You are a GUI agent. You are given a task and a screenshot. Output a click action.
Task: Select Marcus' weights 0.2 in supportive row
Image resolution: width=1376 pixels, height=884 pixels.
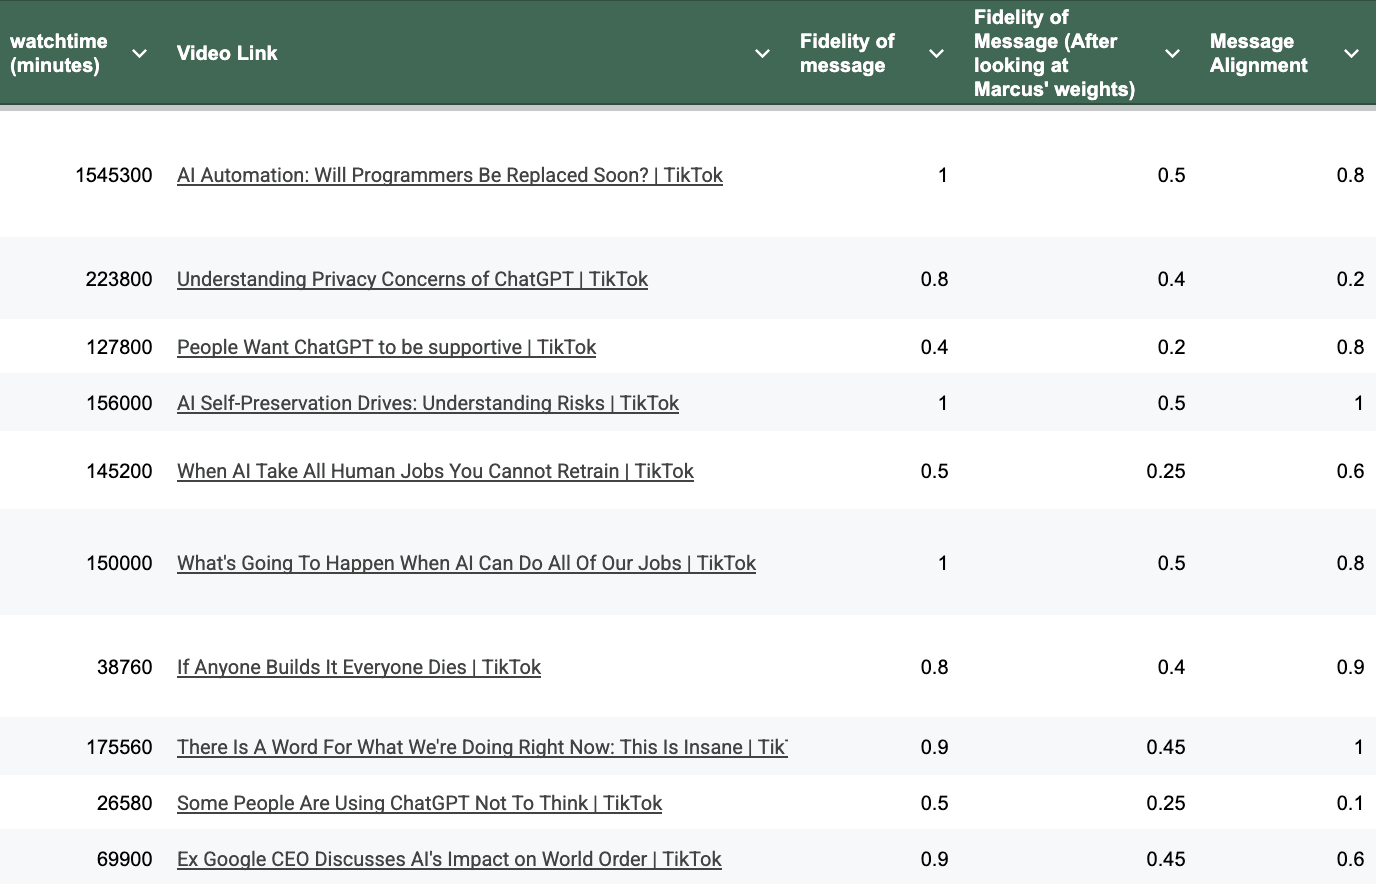(x=1171, y=347)
